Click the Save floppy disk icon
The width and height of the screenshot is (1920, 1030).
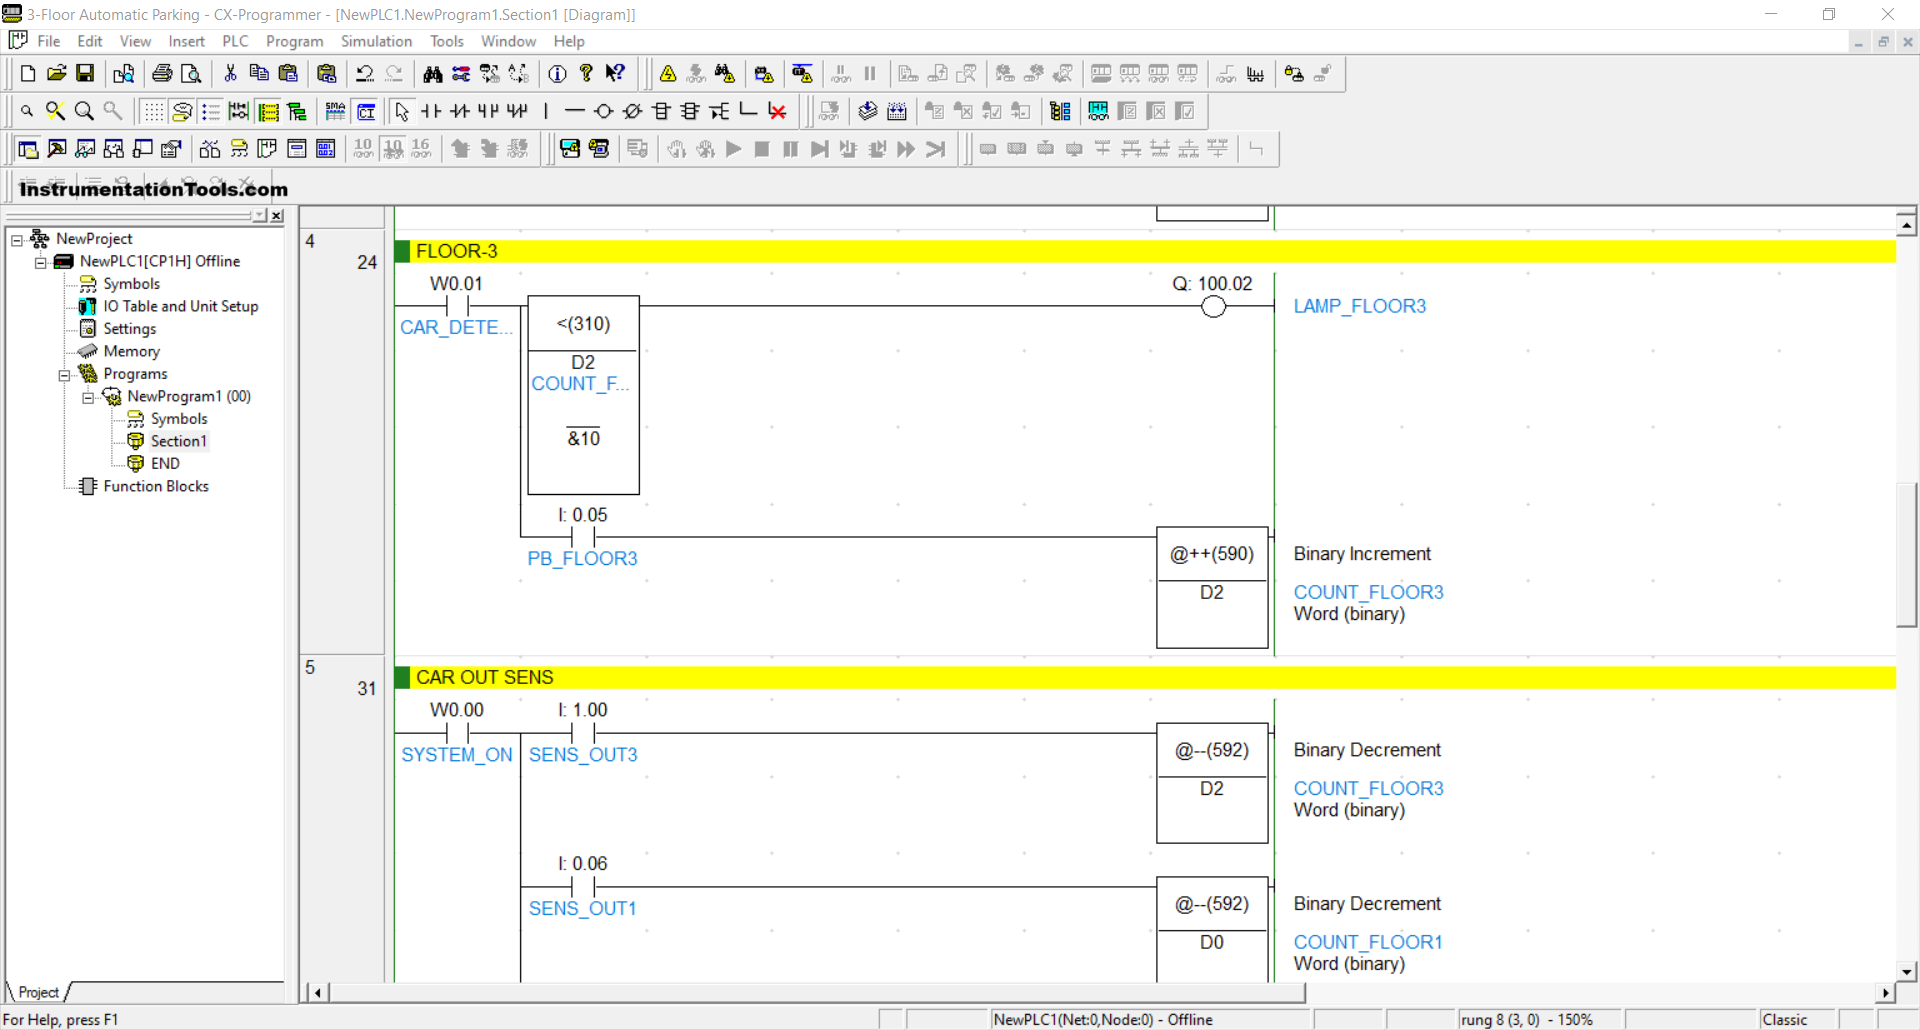click(x=85, y=74)
